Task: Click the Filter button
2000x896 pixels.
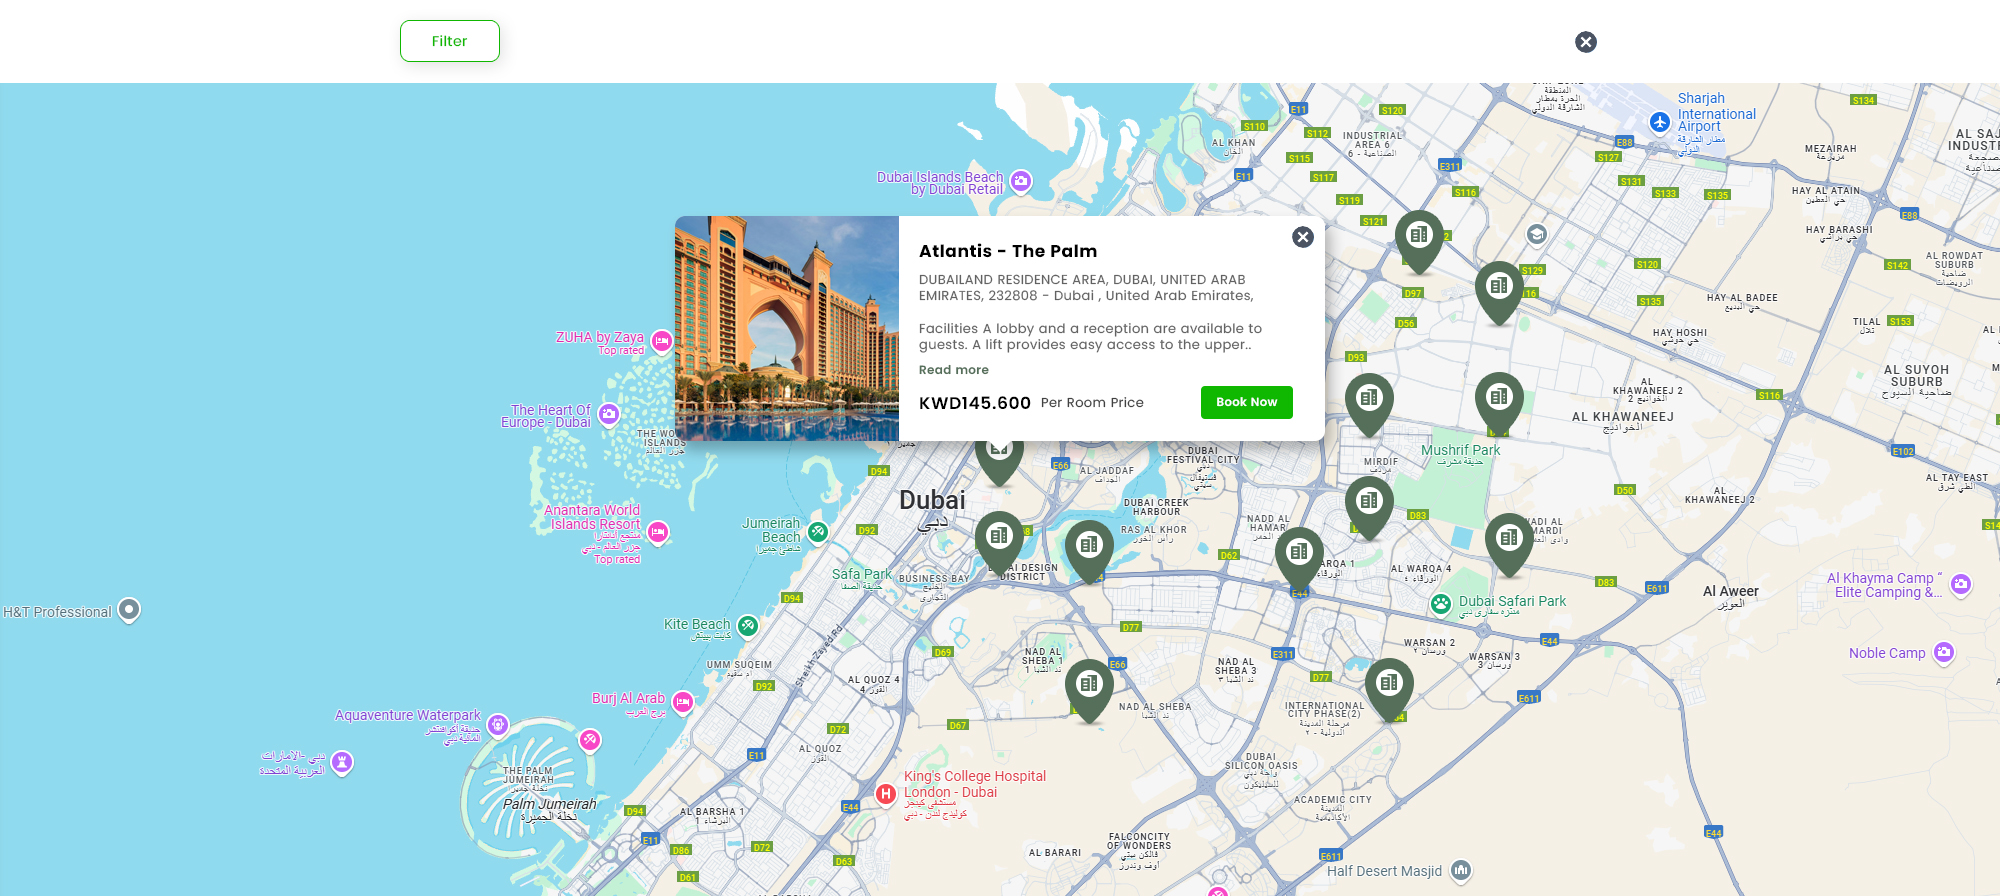Action: tap(449, 41)
